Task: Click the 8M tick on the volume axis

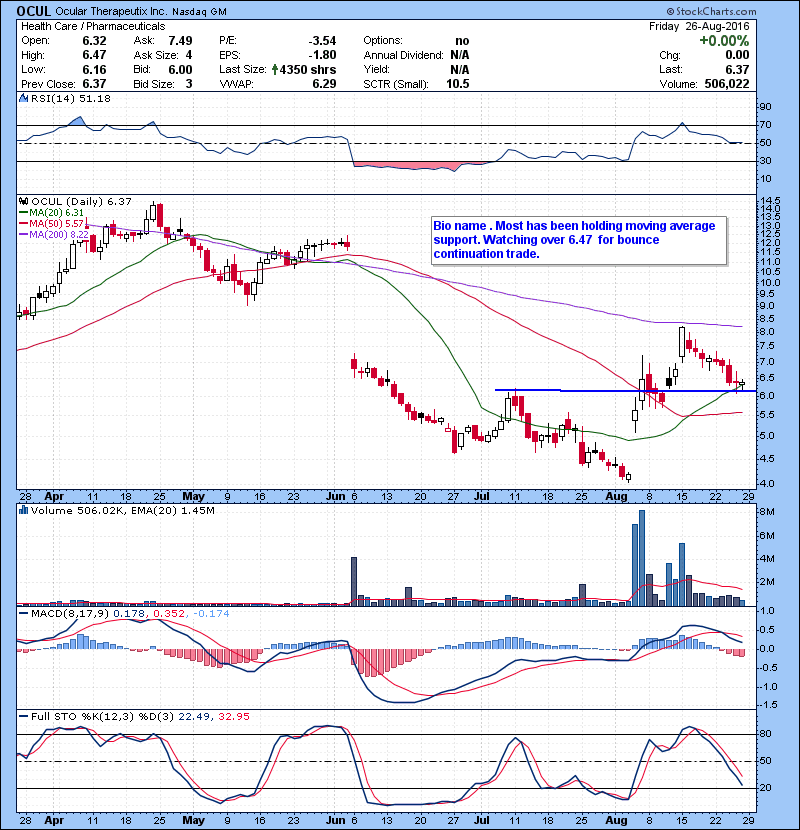Action: click(x=767, y=512)
